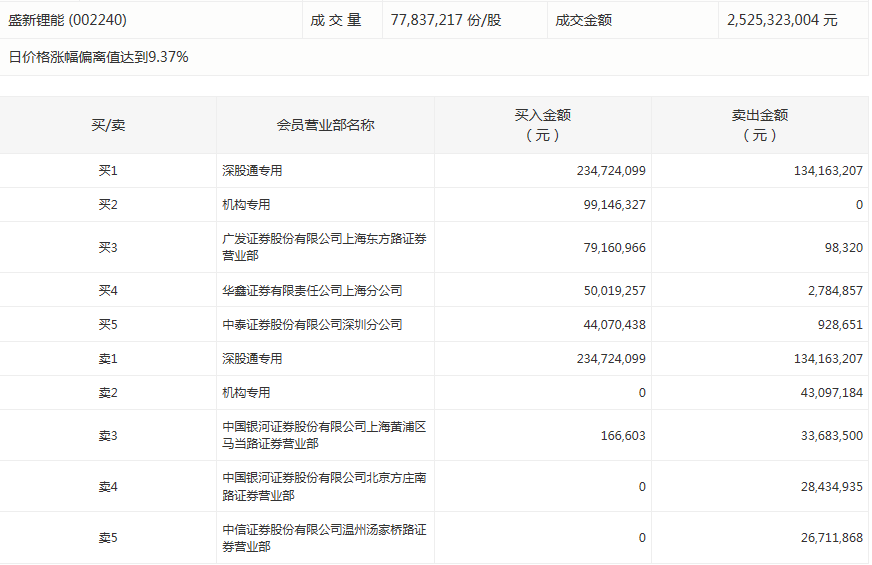Click the 日价格涨幅偏离值达到9.37% note

pyautogui.click(x=98, y=57)
